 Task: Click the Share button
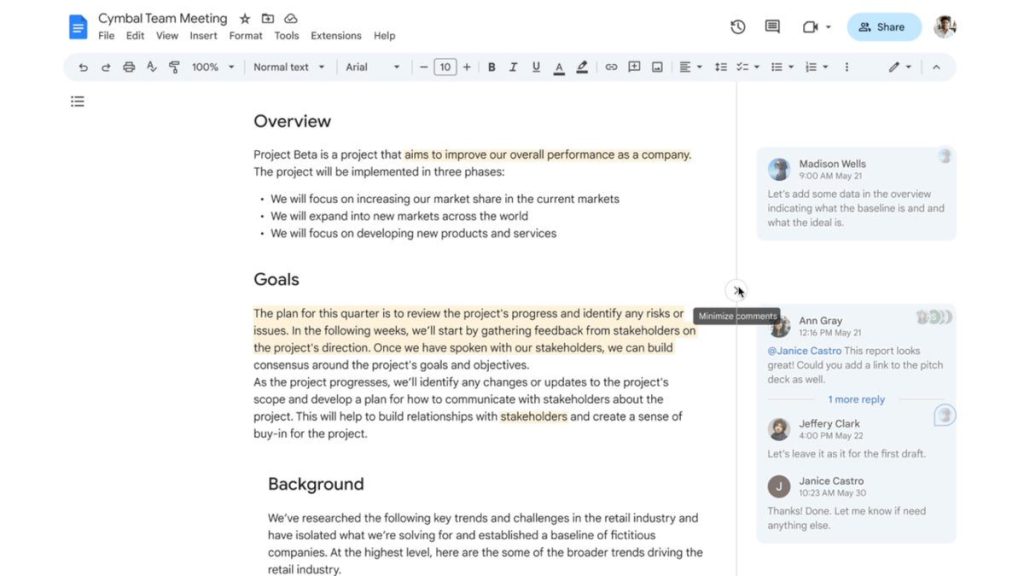coord(884,27)
